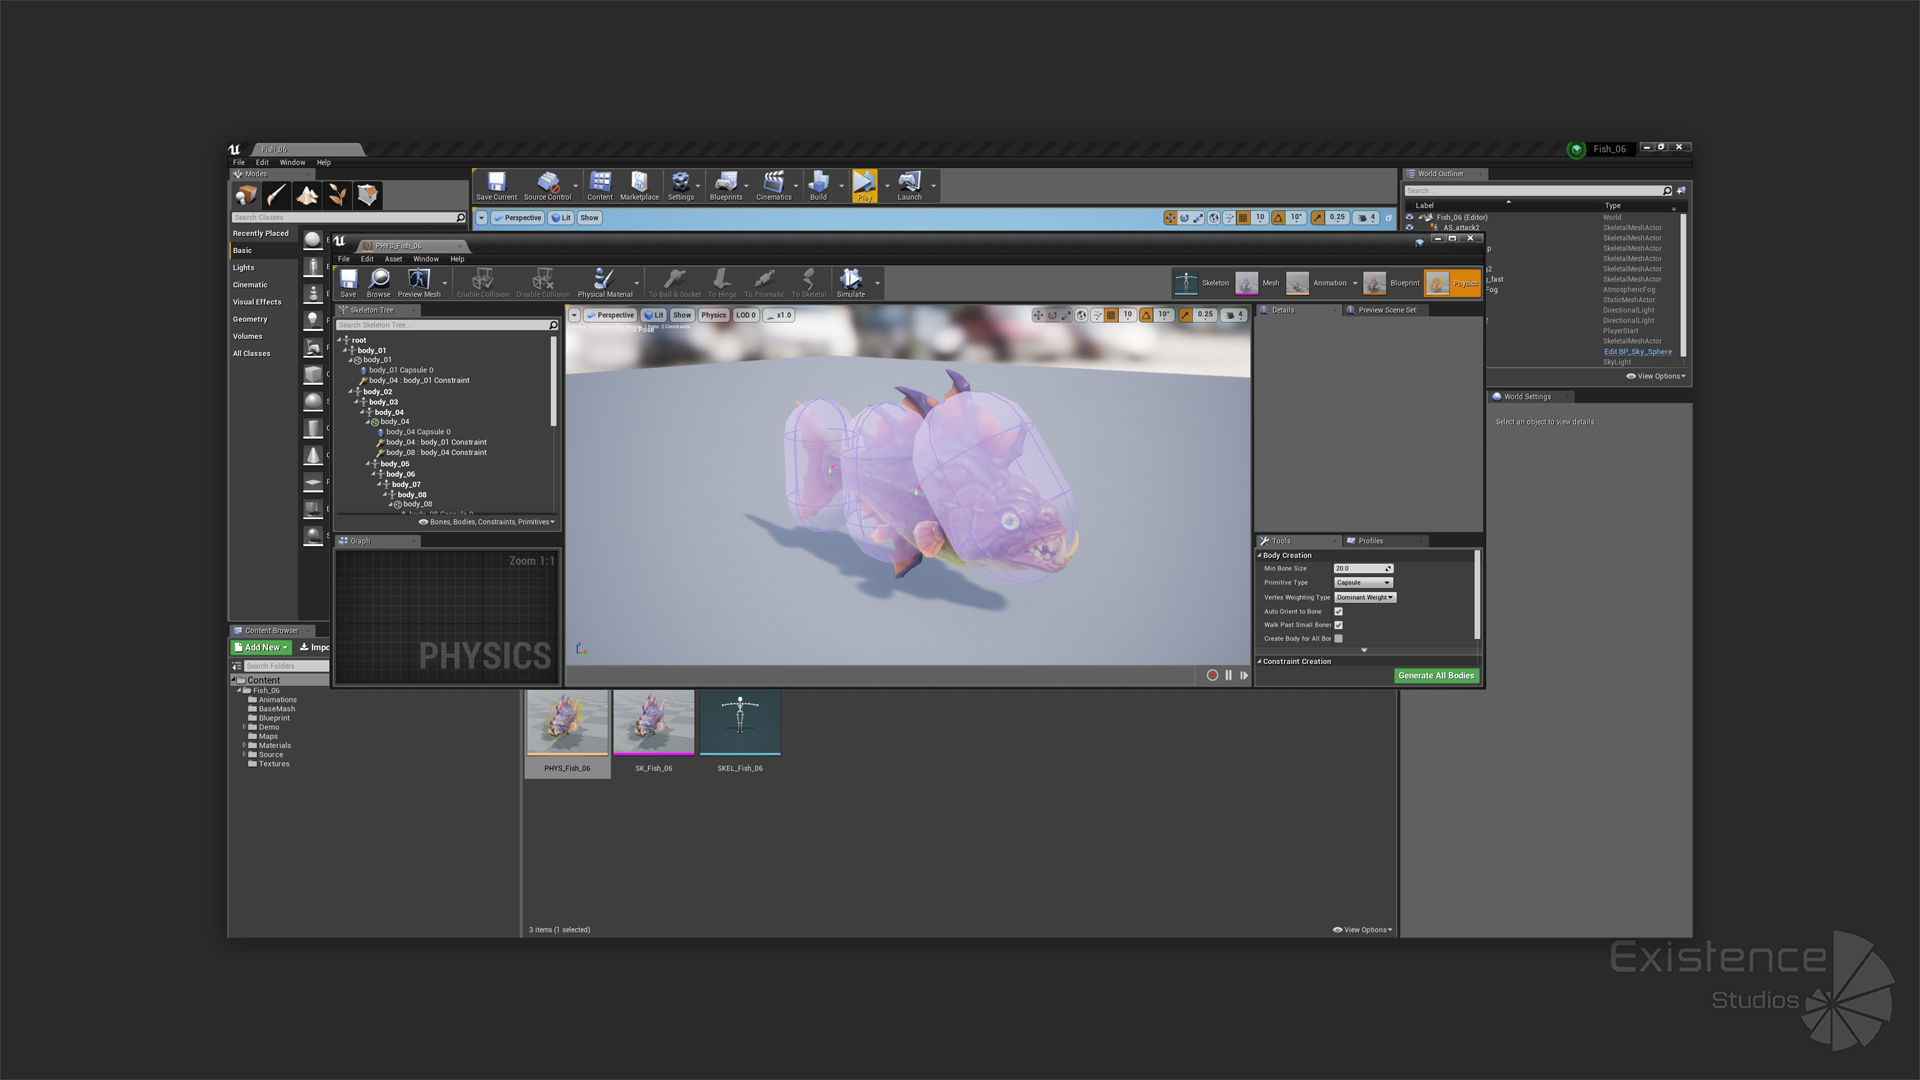Select Geometry category in Modes panel
The height and width of the screenshot is (1080, 1920).
pyautogui.click(x=250, y=319)
